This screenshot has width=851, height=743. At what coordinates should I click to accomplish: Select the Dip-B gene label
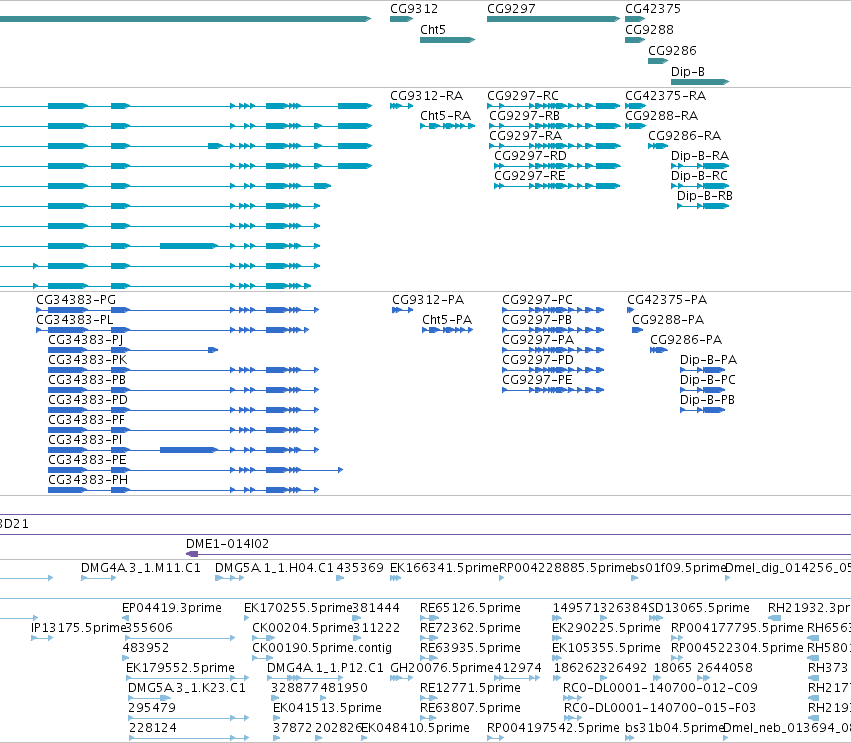click(688, 72)
